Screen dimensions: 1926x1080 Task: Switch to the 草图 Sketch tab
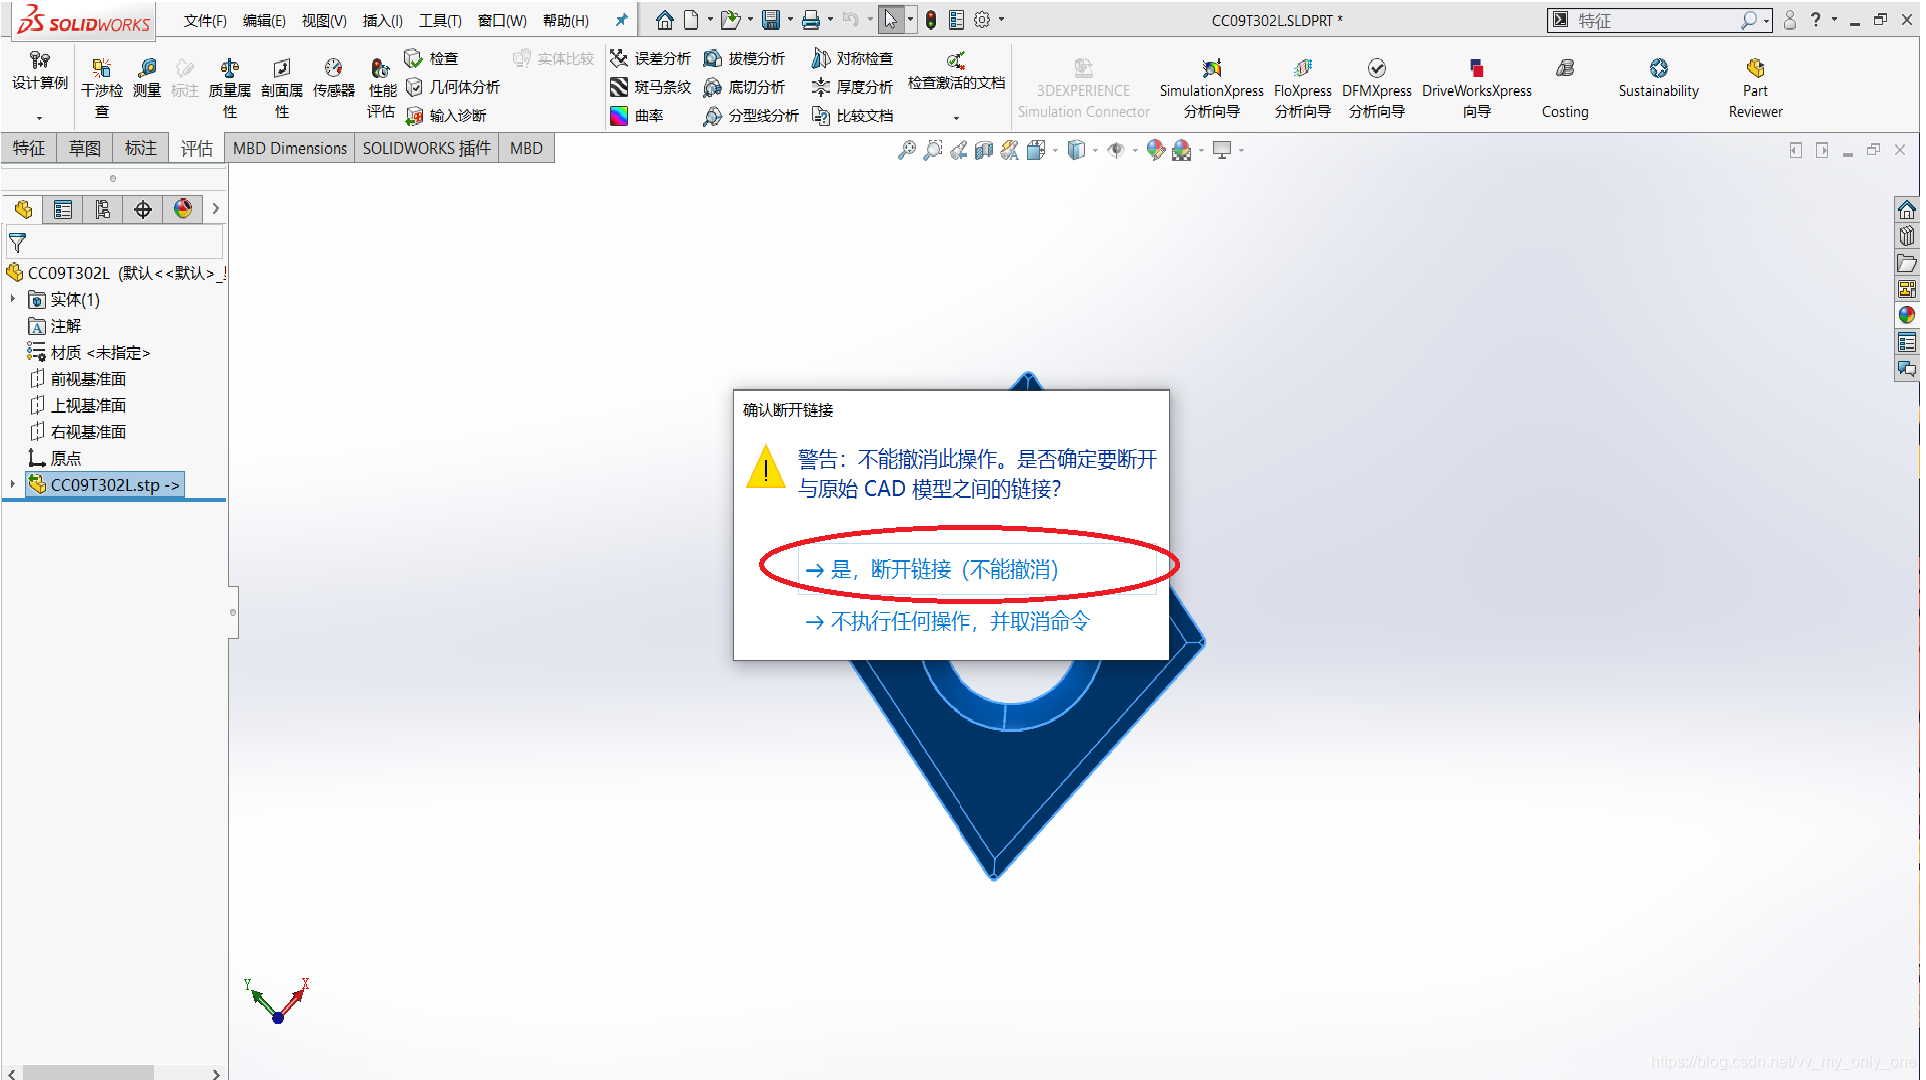click(x=84, y=148)
